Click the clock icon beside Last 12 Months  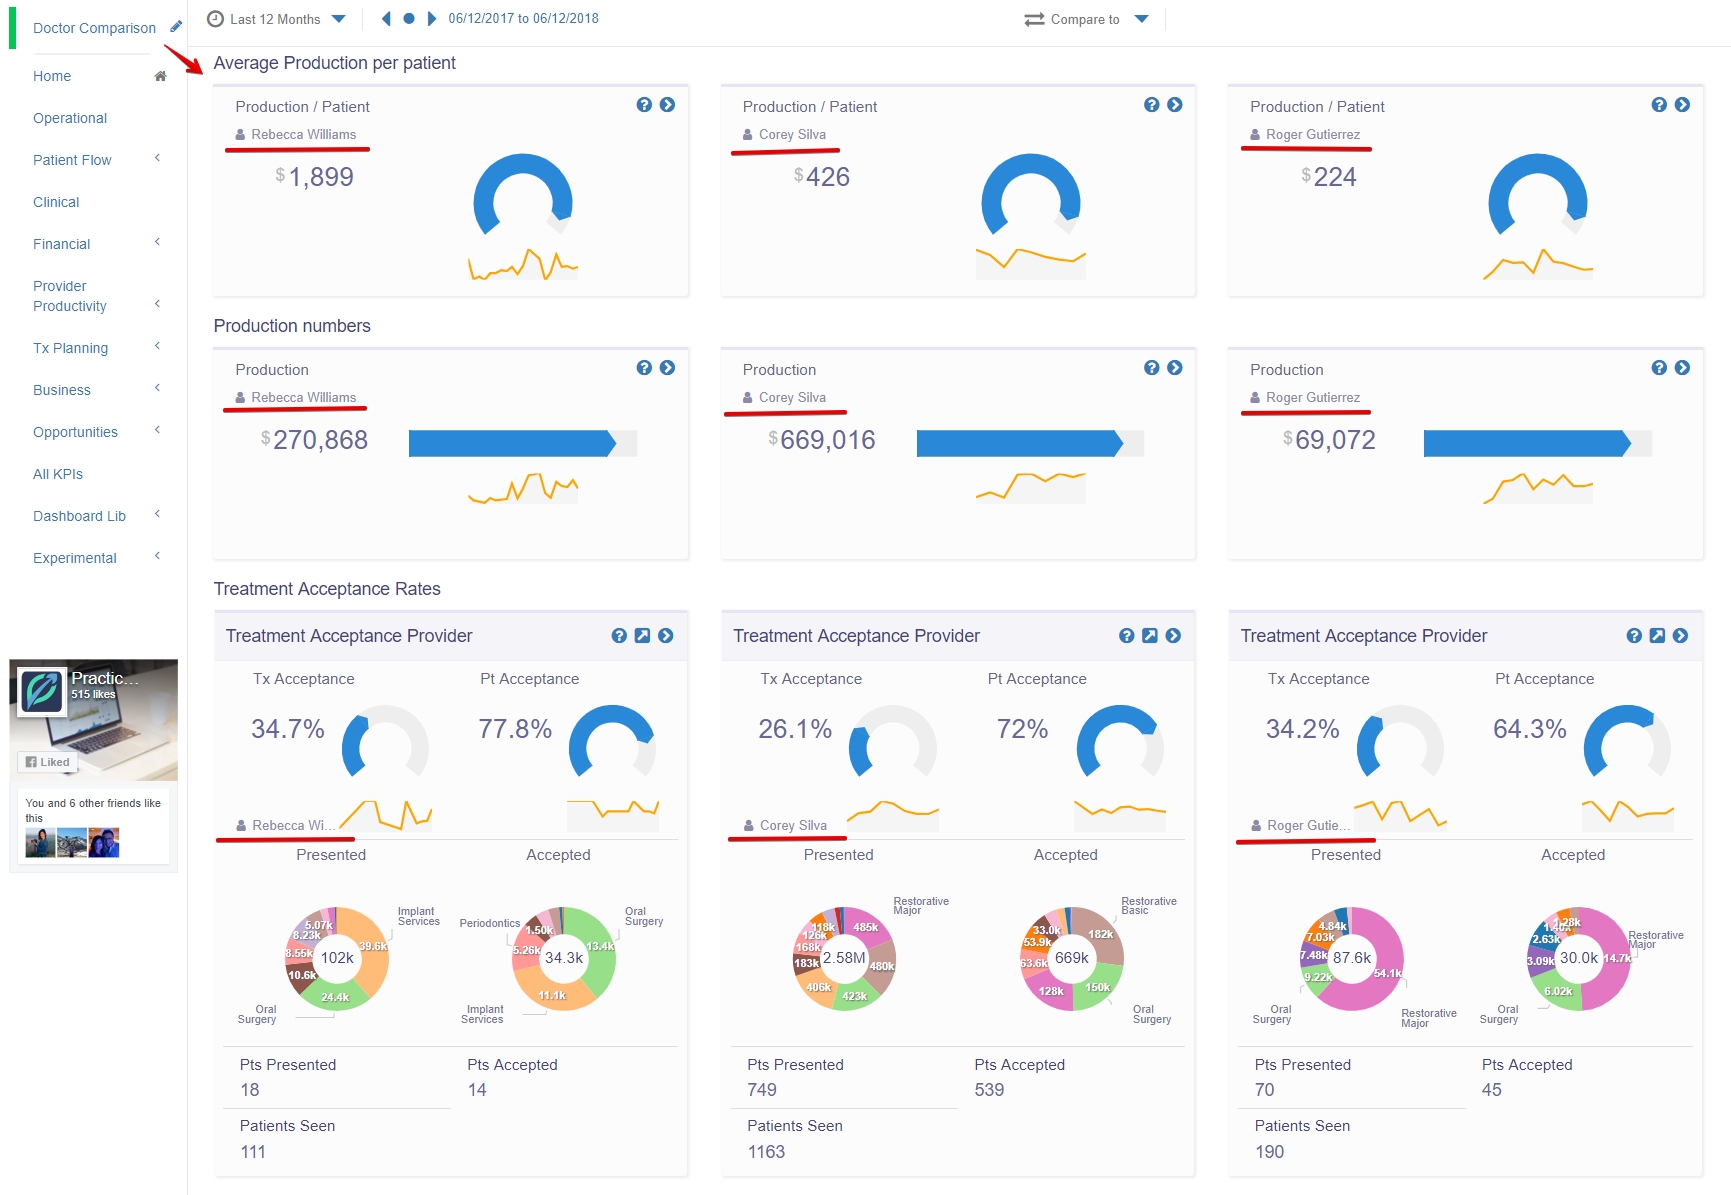[x=213, y=17]
